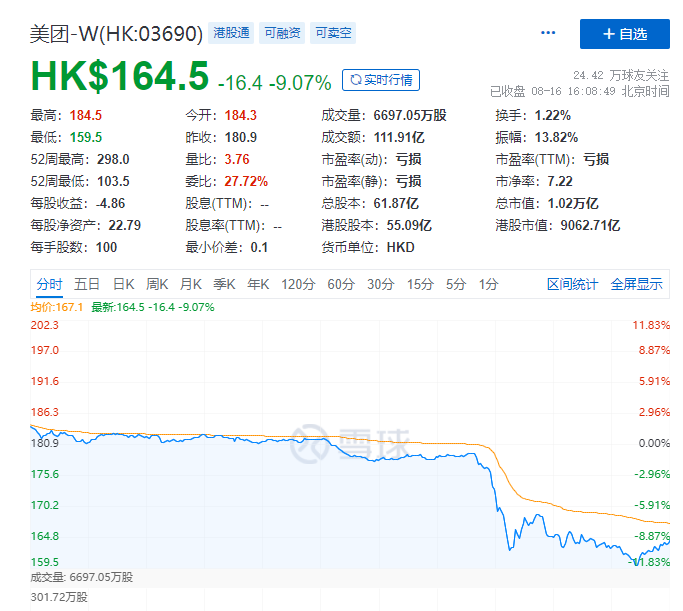Screen dimensions: 683x611
Task: Click the 货币单位 value HKD
Action: click(401, 247)
